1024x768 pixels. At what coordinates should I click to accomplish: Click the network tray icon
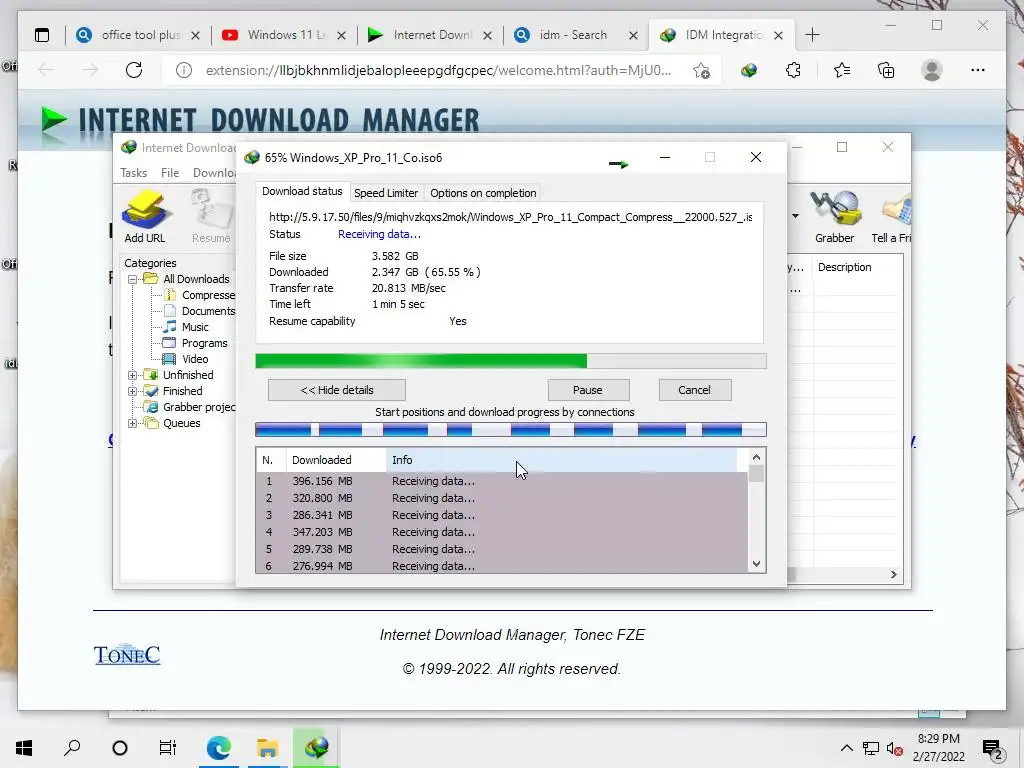[x=871, y=748]
